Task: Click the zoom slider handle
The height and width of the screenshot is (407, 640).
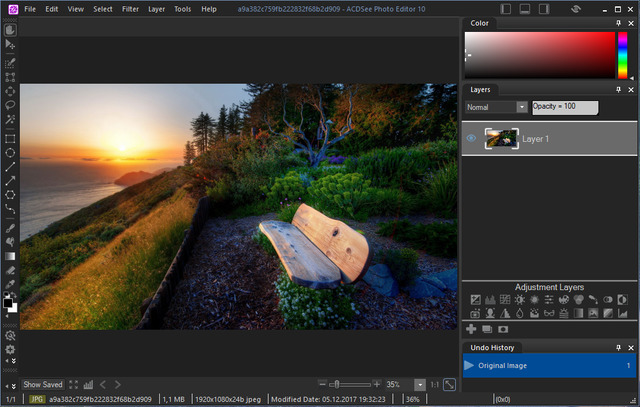Action: coord(337,384)
